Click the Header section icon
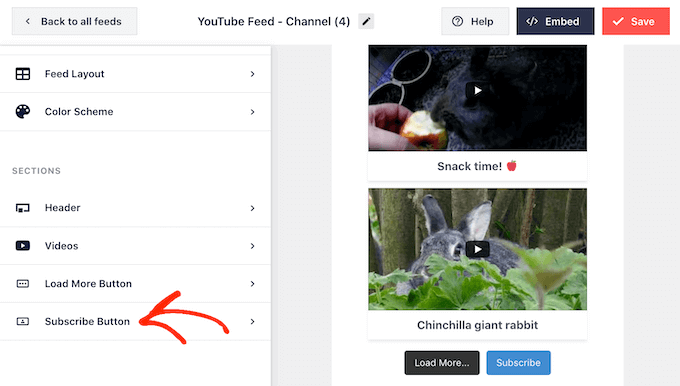 (x=23, y=208)
